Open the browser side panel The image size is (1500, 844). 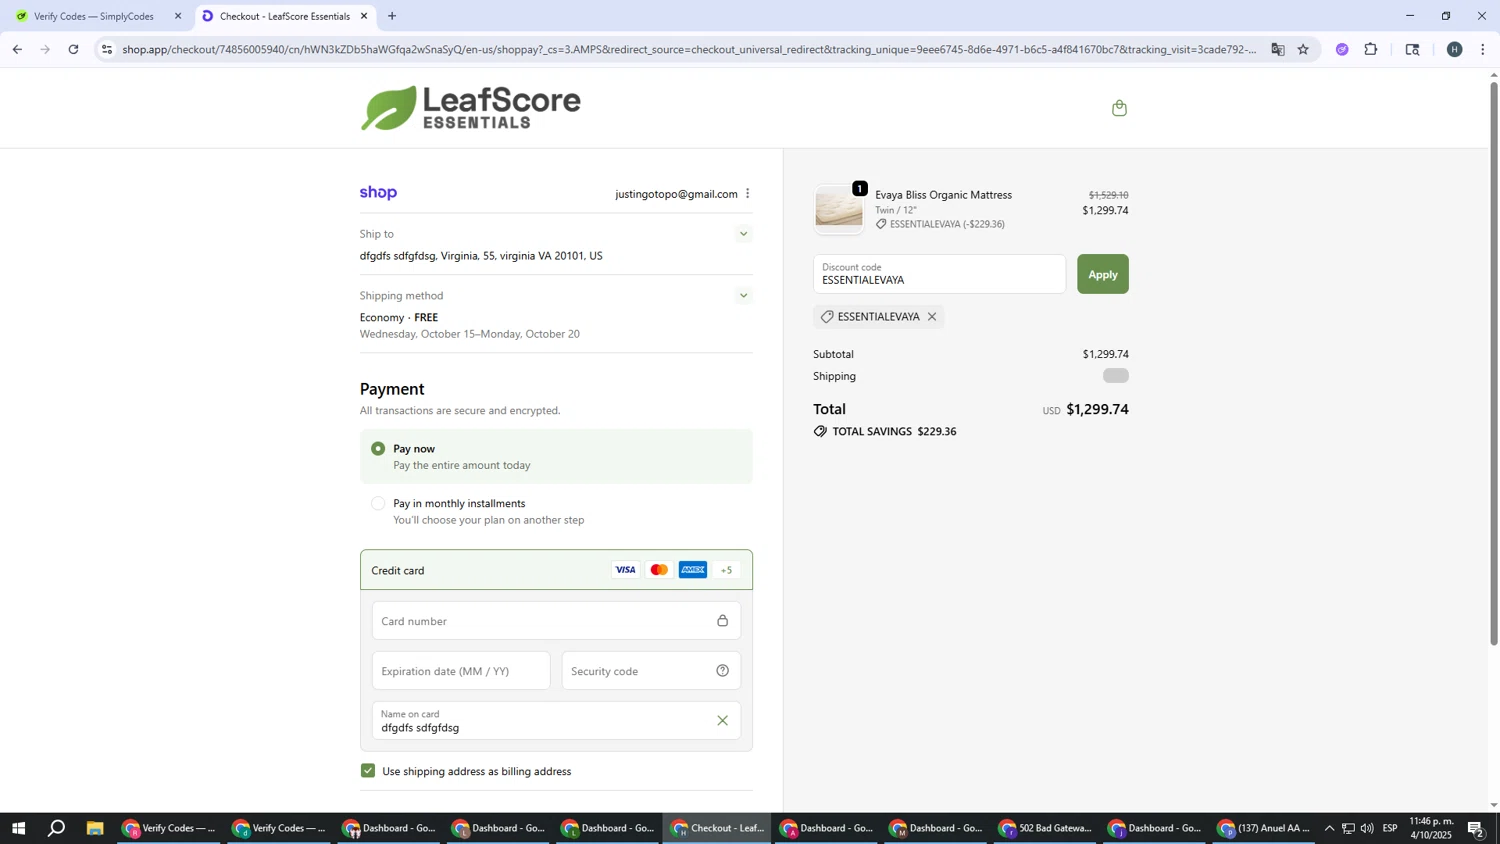[1413, 49]
